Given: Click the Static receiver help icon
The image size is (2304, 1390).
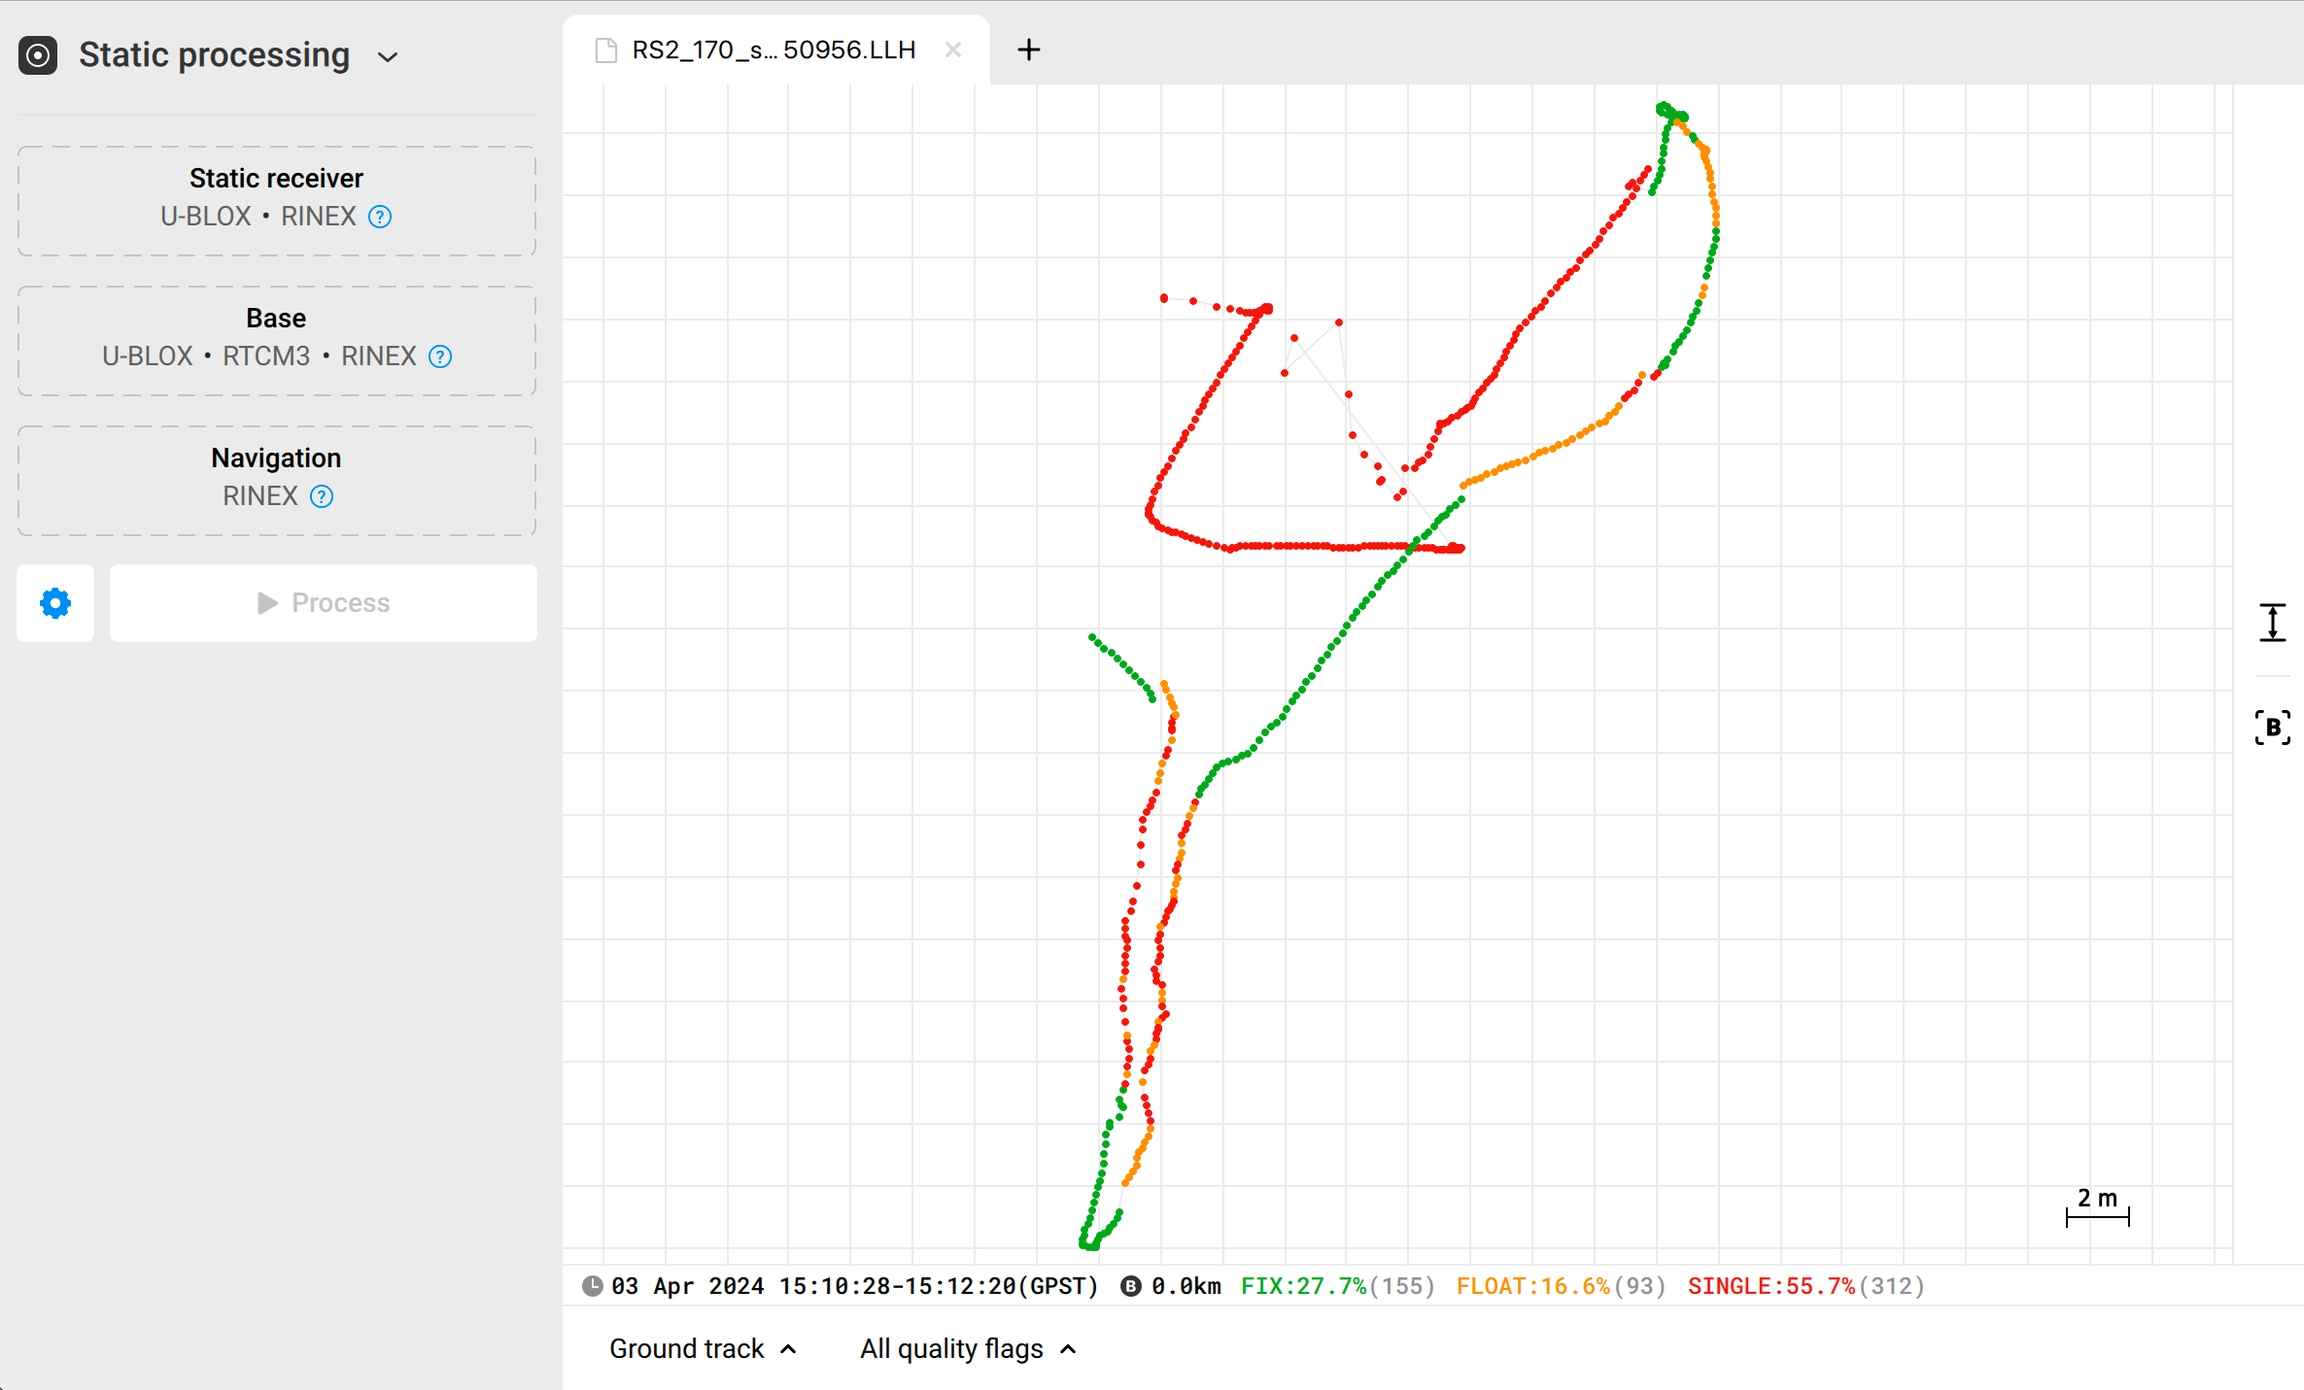Looking at the screenshot, I should point(380,217).
